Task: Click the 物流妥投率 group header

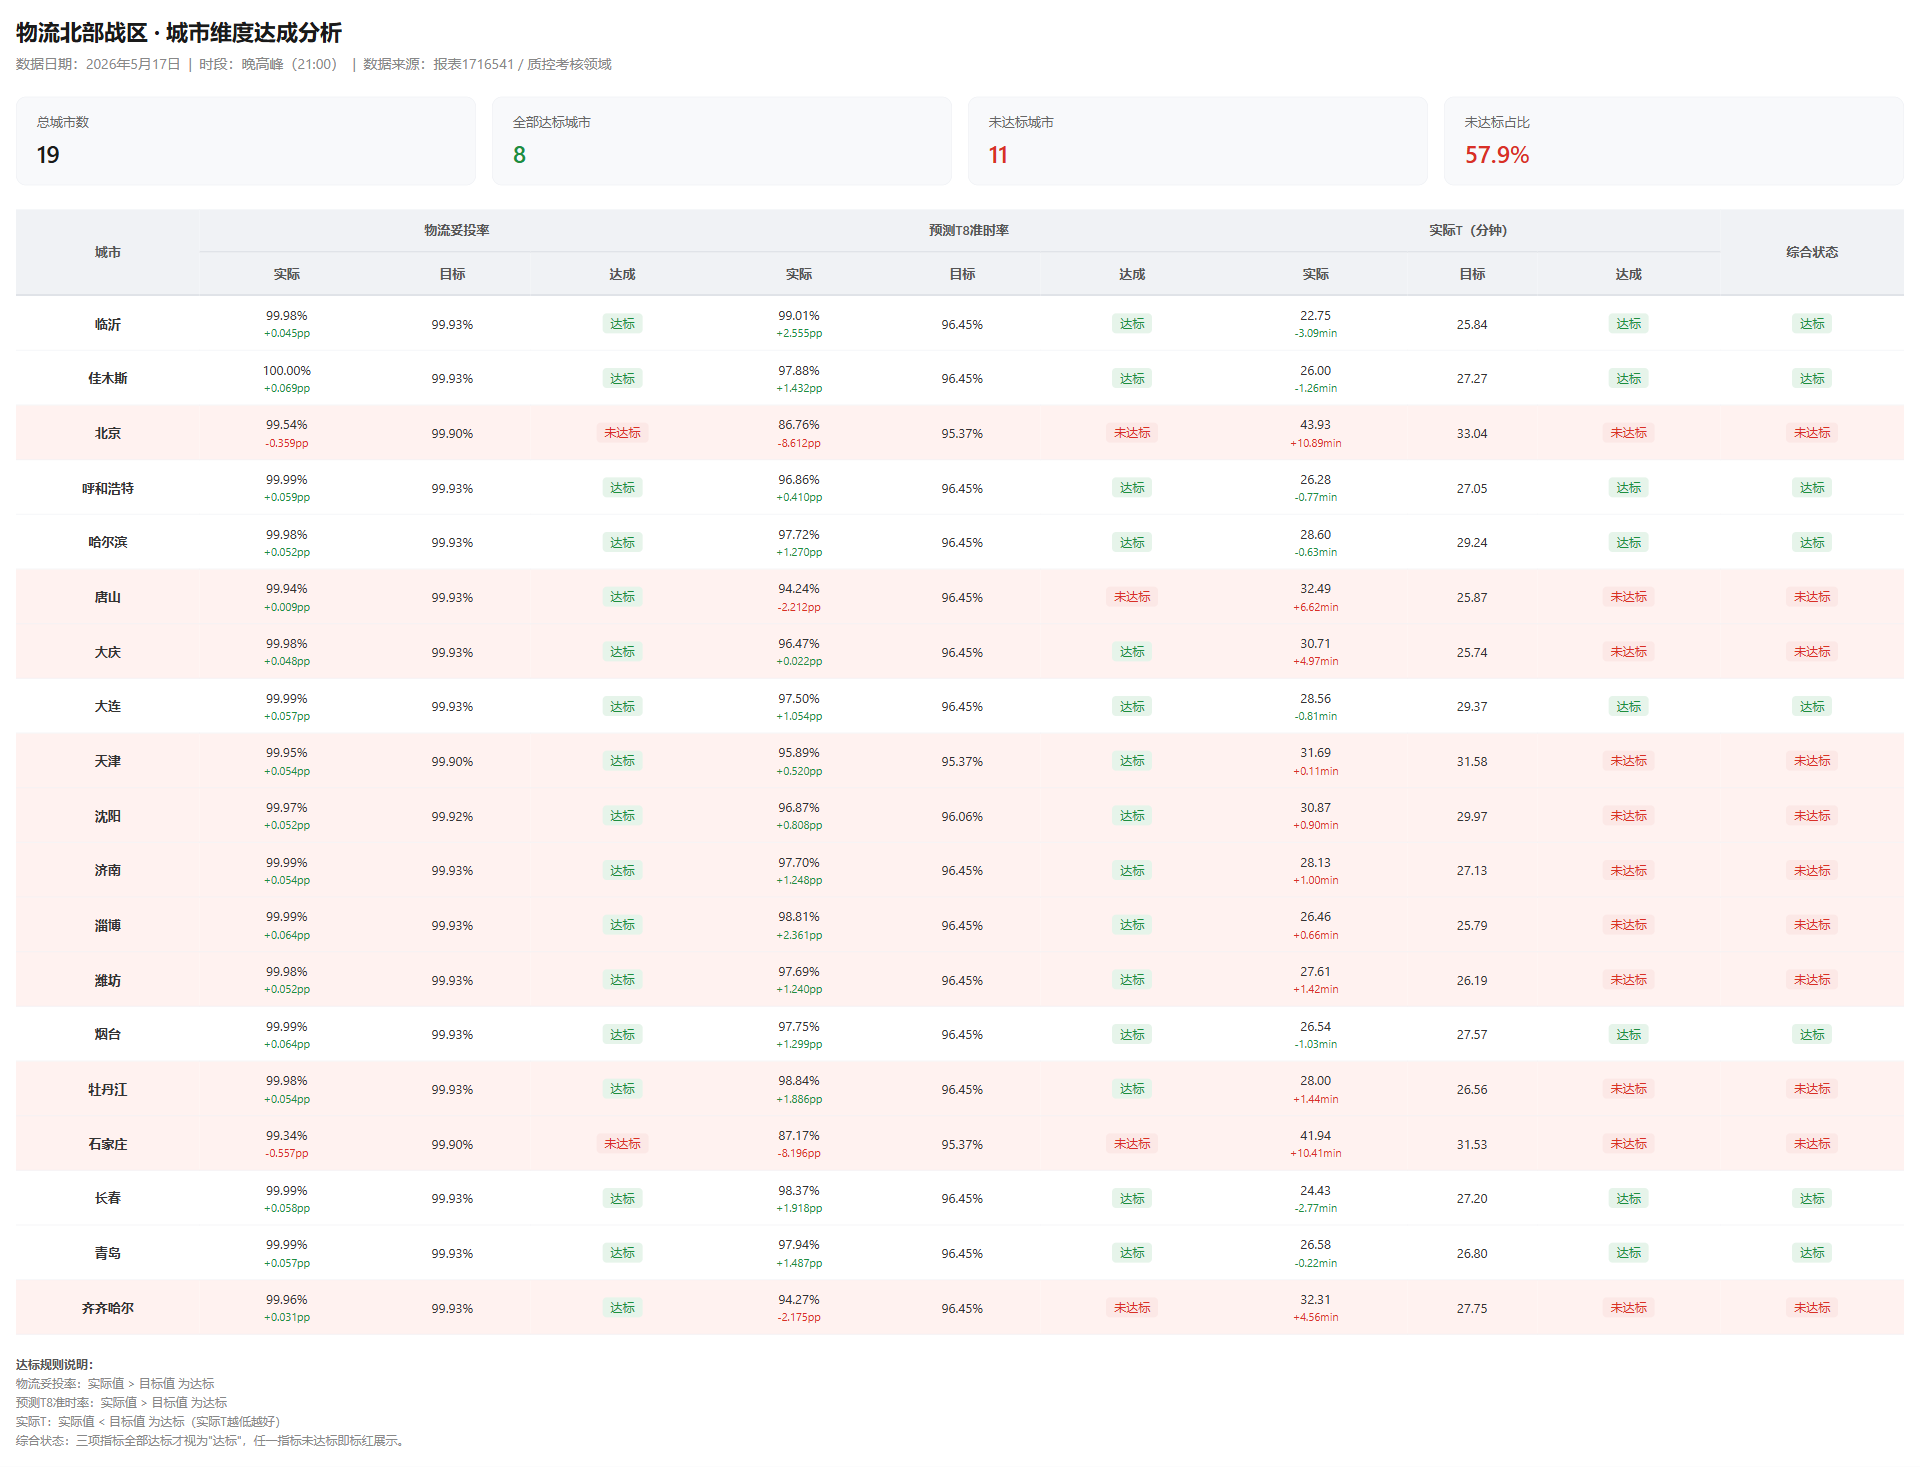Action: coord(457,230)
